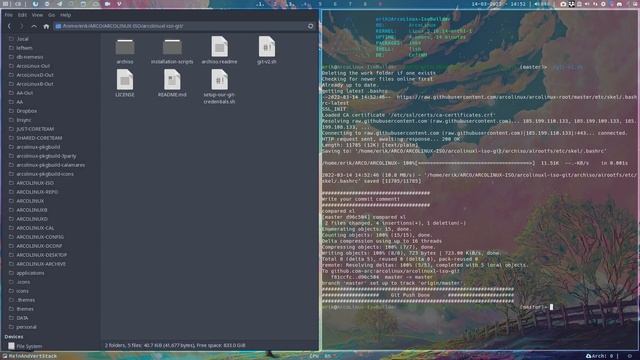The width and height of the screenshot is (640, 360).
Task: Open ARCOLINUXB bookmark in the sidebar
Action: coord(32,210)
